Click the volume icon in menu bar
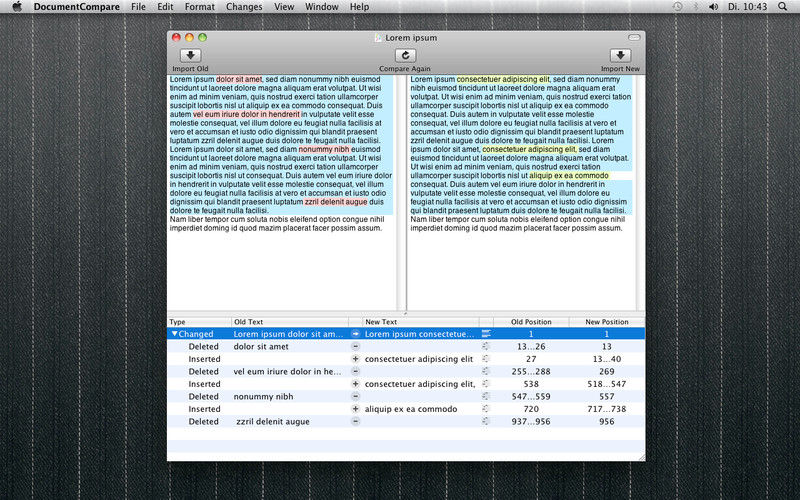800x500 pixels. [714, 7]
